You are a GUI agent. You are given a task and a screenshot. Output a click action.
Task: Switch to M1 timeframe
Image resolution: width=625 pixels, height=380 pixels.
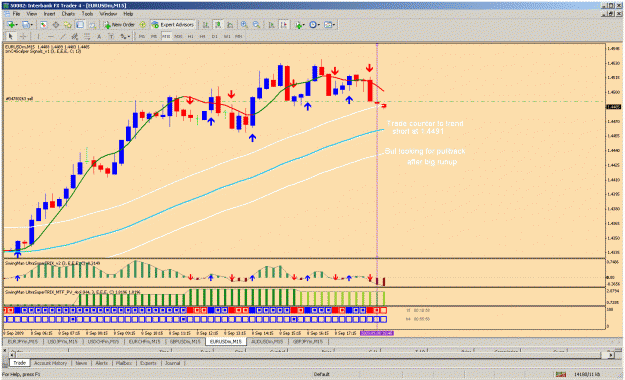pyautogui.click(x=142, y=36)
